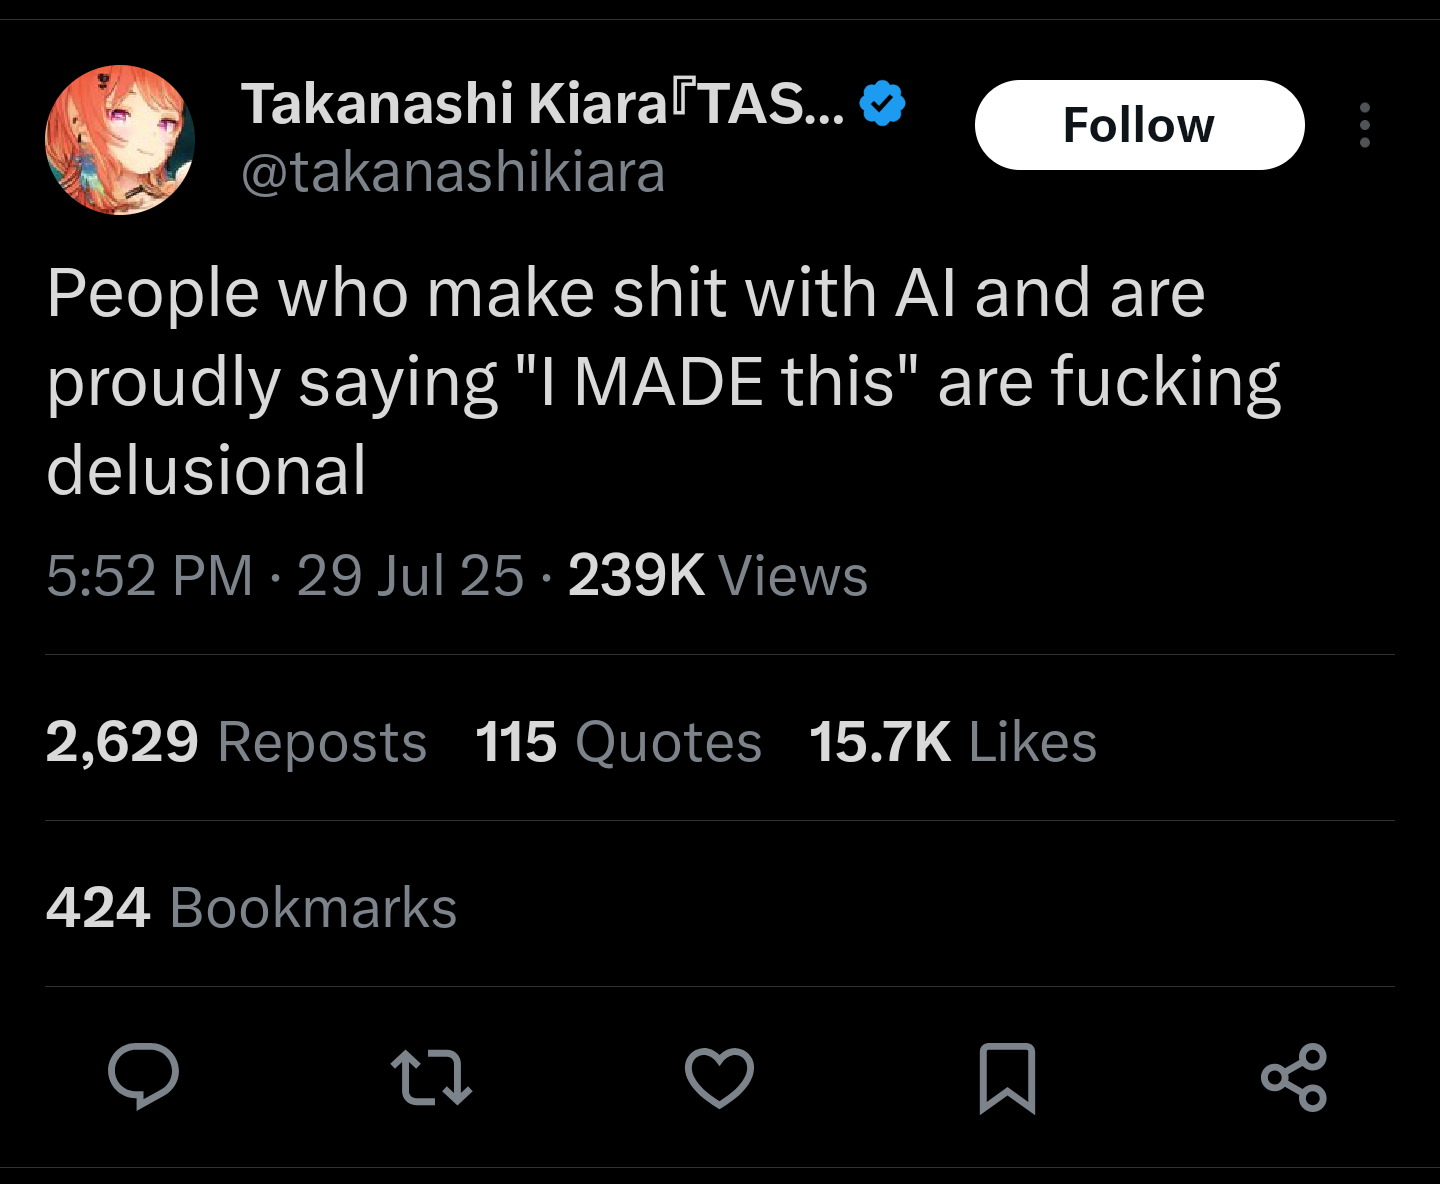The image size is (1440, 1184).
Task: View the 239K Views analytics
Action: 717,576
